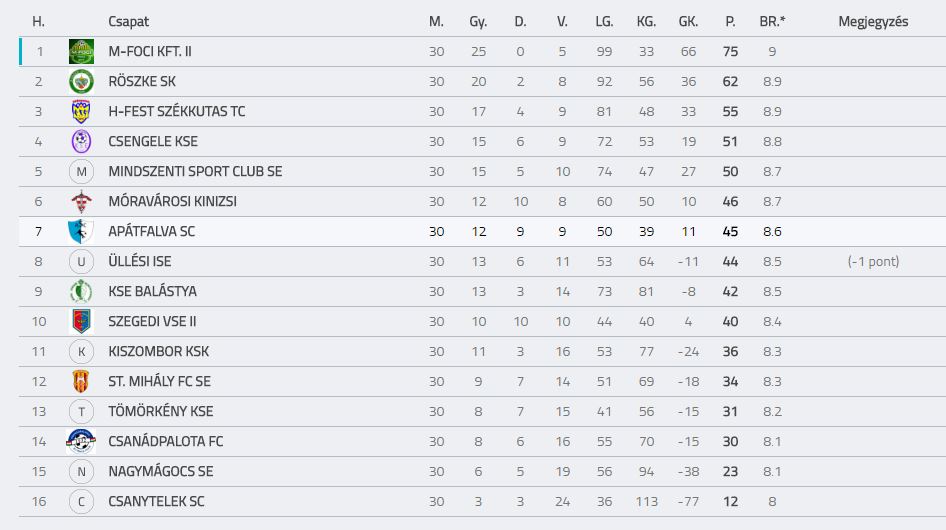Select the ÜLLÉSI ISE 'U' placeholder badge

81,261
